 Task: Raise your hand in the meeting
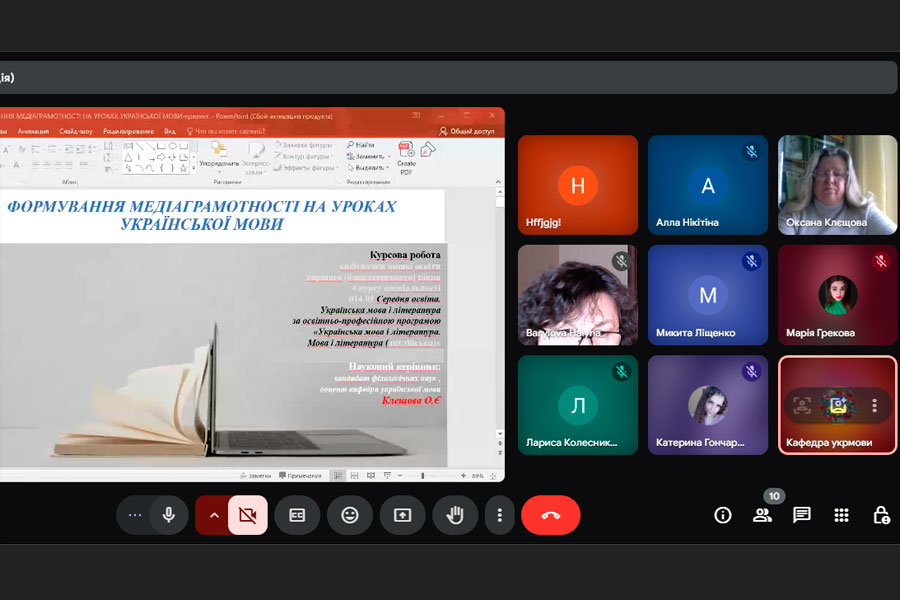(x=455, y=515)
